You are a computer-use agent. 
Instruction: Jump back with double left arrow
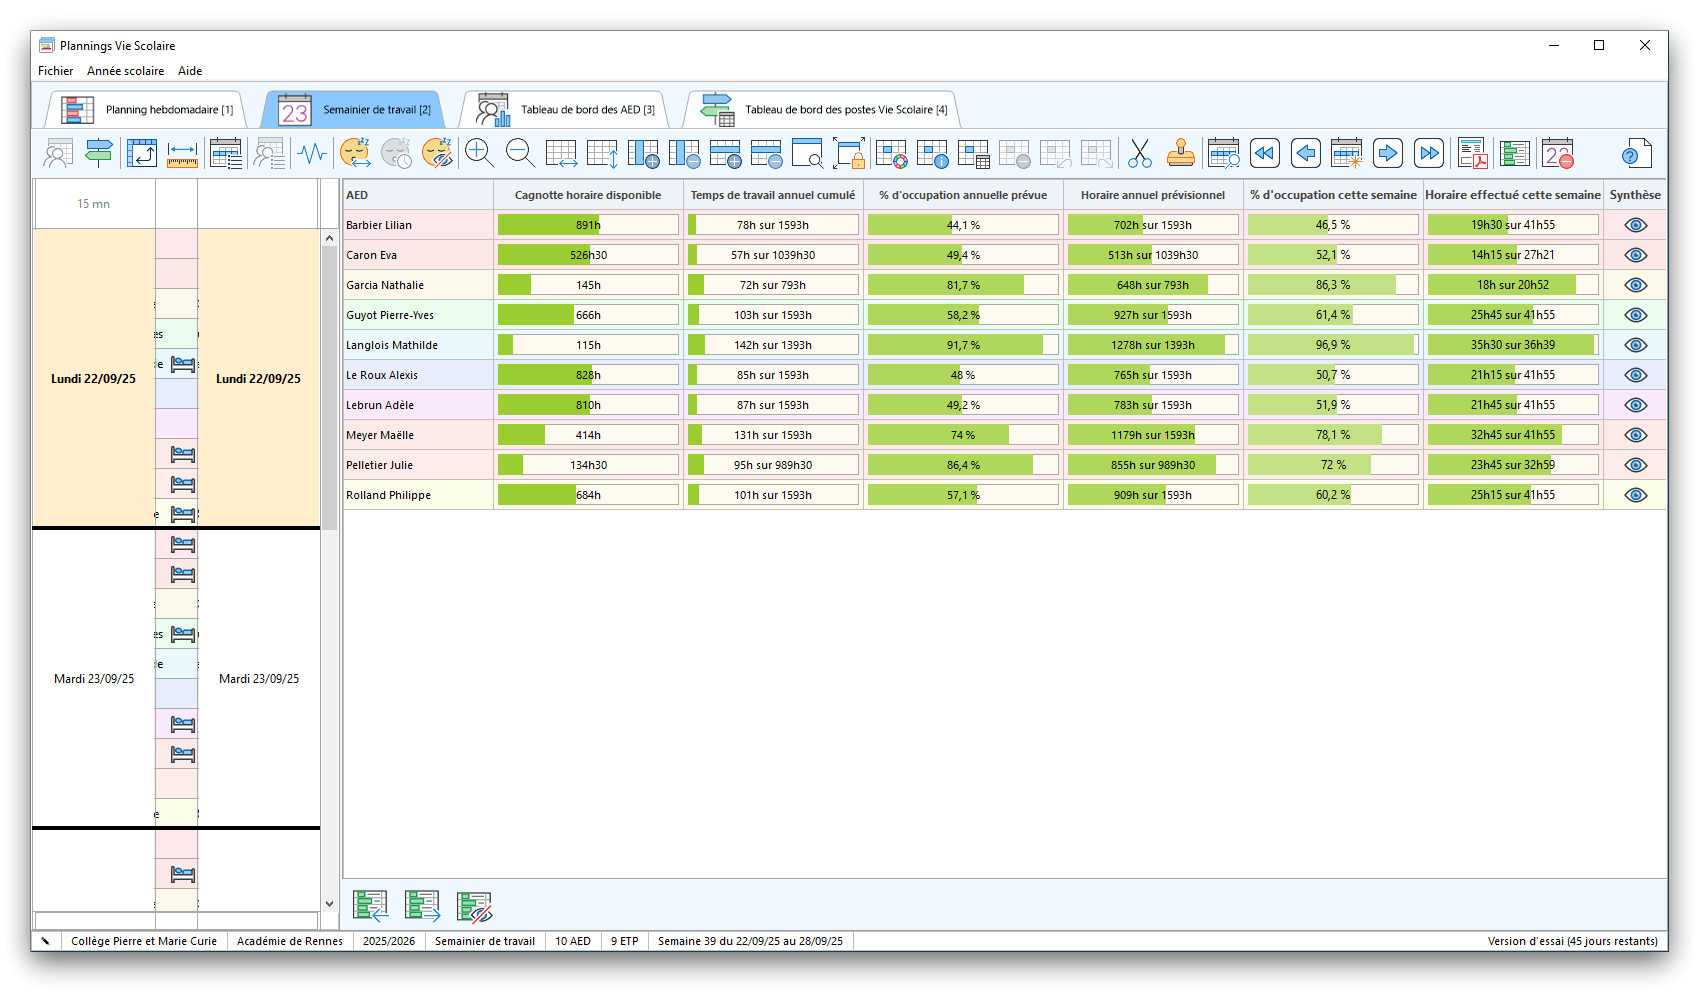tap(1264, 153)
